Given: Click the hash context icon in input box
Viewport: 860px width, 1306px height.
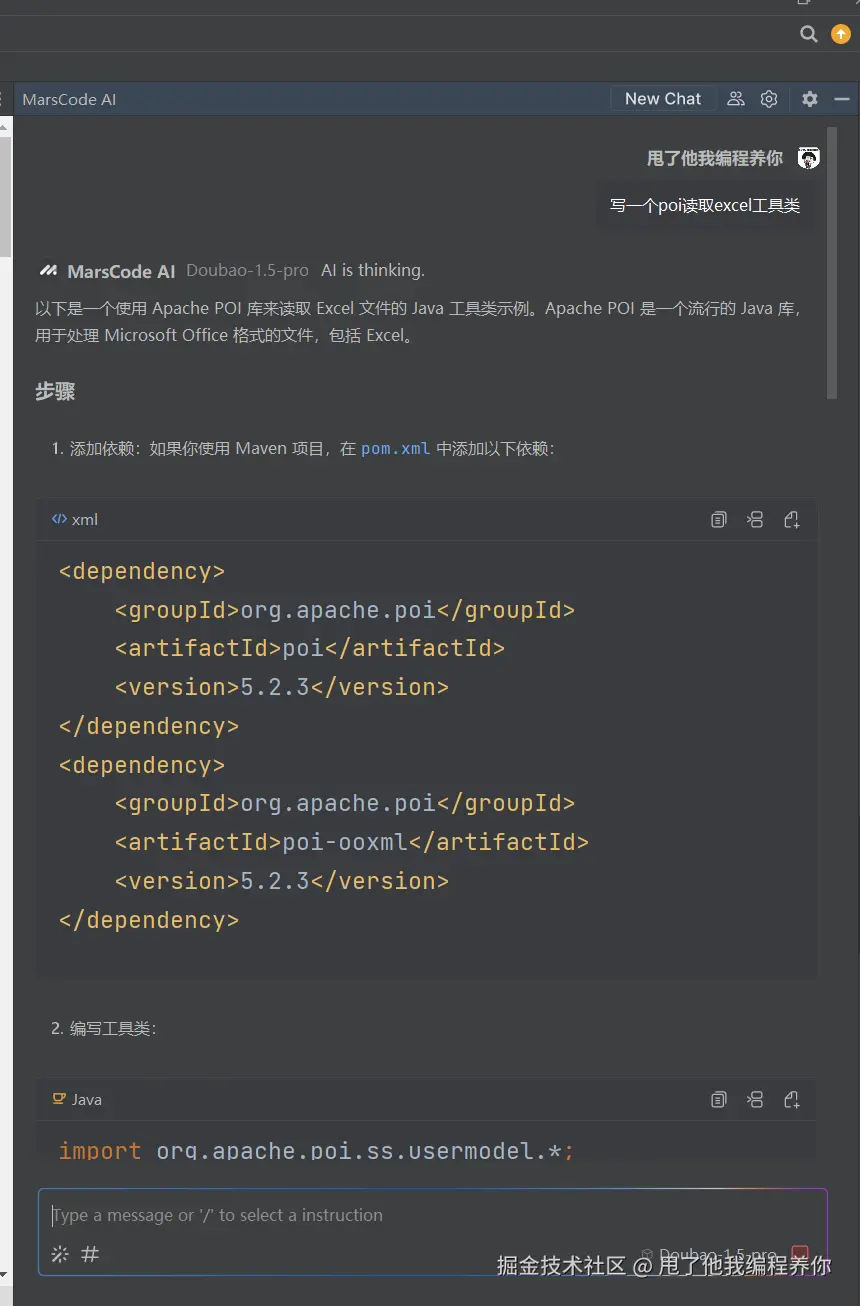Looking at the screenshot, I should (x=90, y=1254).
